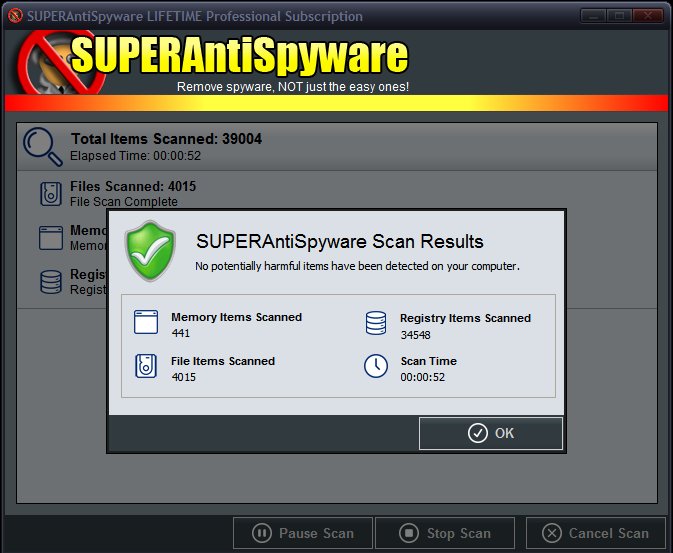
Task: Click the SUPERAntiSpyware yellow banner title
Action: tap(239, 55)
